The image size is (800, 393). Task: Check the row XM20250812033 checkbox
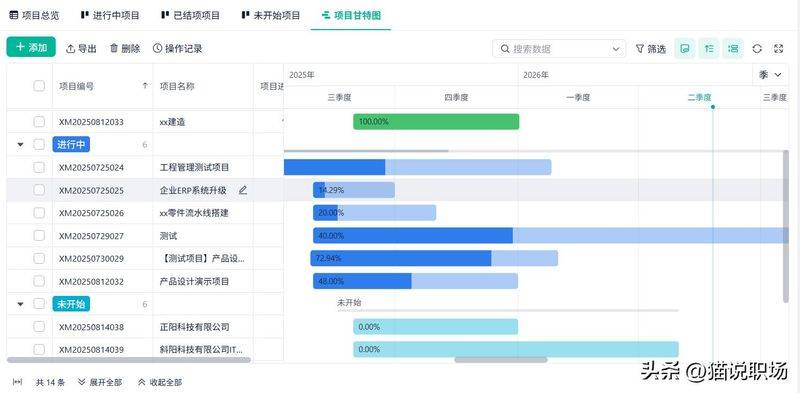click(x=39, y=121)
